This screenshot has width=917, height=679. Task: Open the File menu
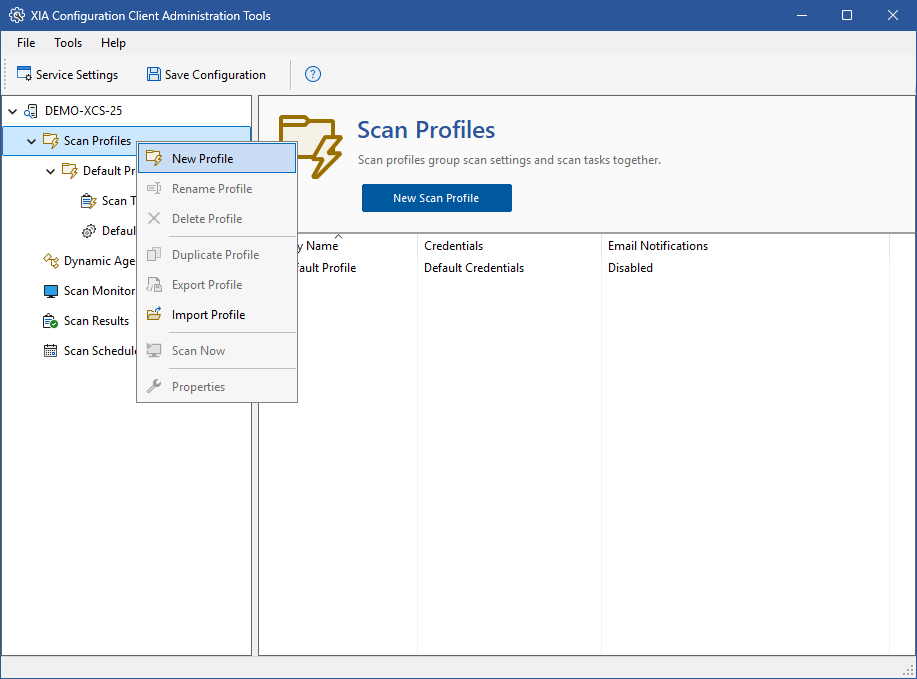tap(26, 43)
